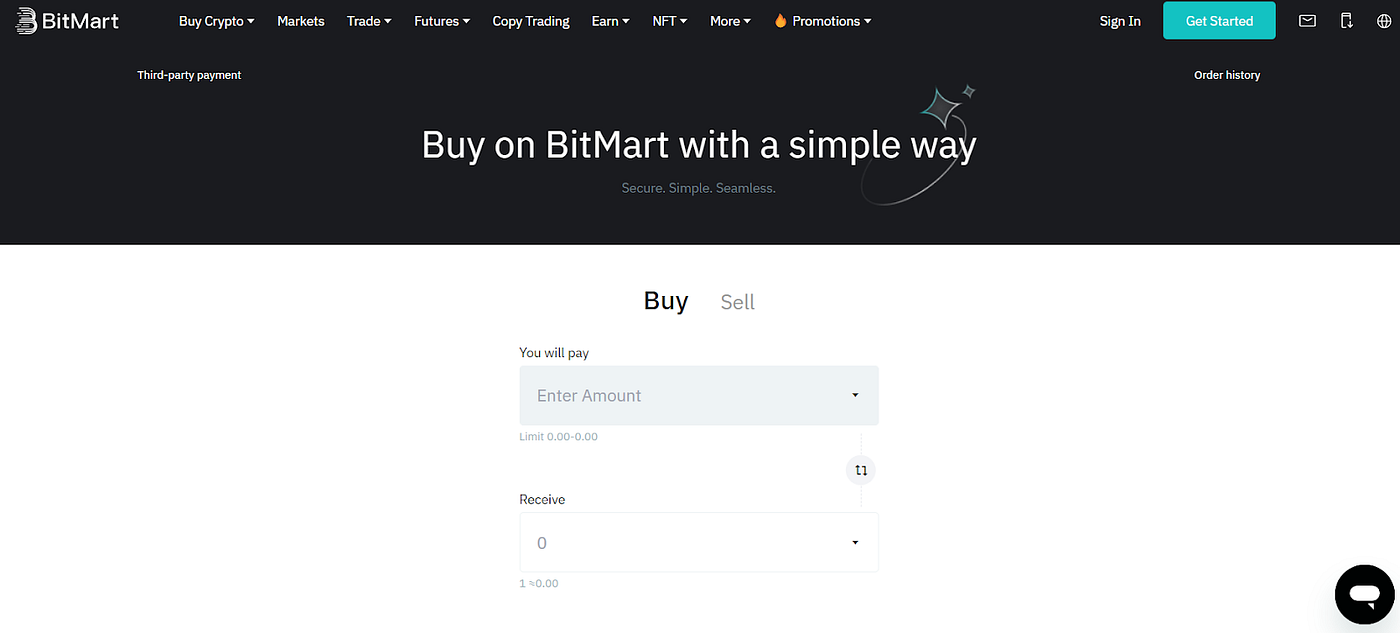This screenshot has height=633, width=1400.
Task: Click the Sign In link
Action: (1119, 20)
